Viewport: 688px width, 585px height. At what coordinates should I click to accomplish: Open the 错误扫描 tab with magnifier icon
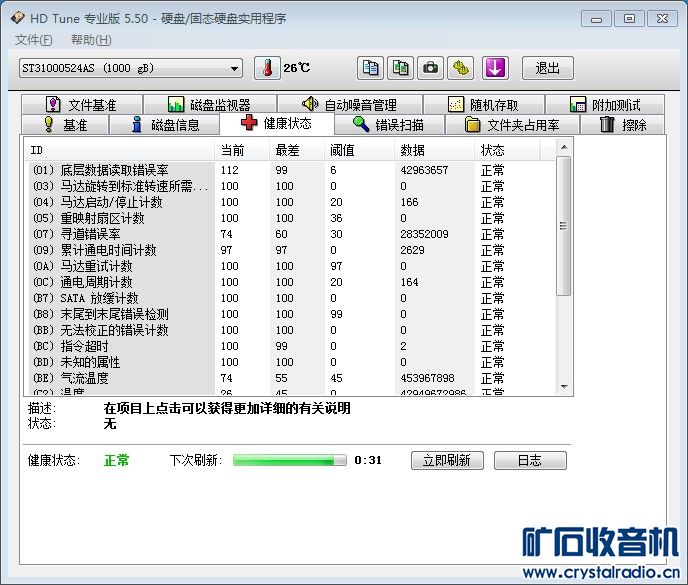(389, 125)
